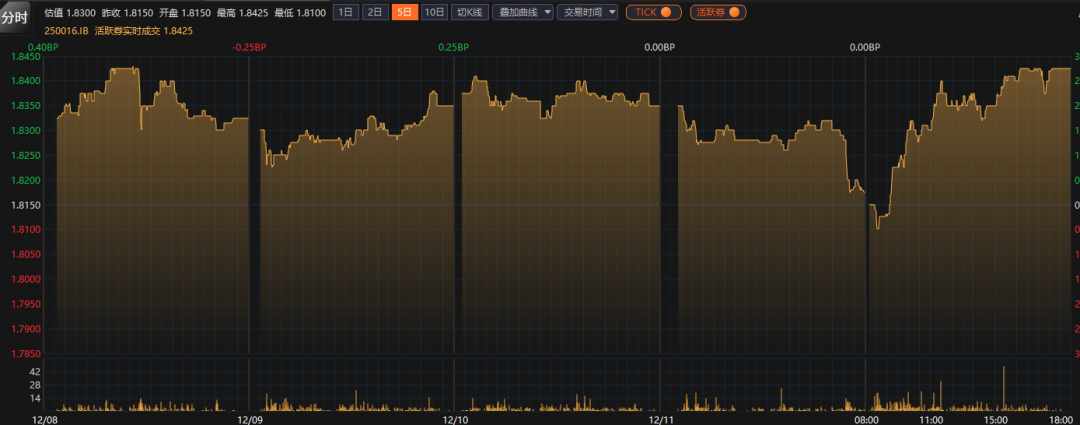This screenshot has width=1080, height=425.
Task: Click the green 0.40BP change label
Action: [x=43, y=47]
